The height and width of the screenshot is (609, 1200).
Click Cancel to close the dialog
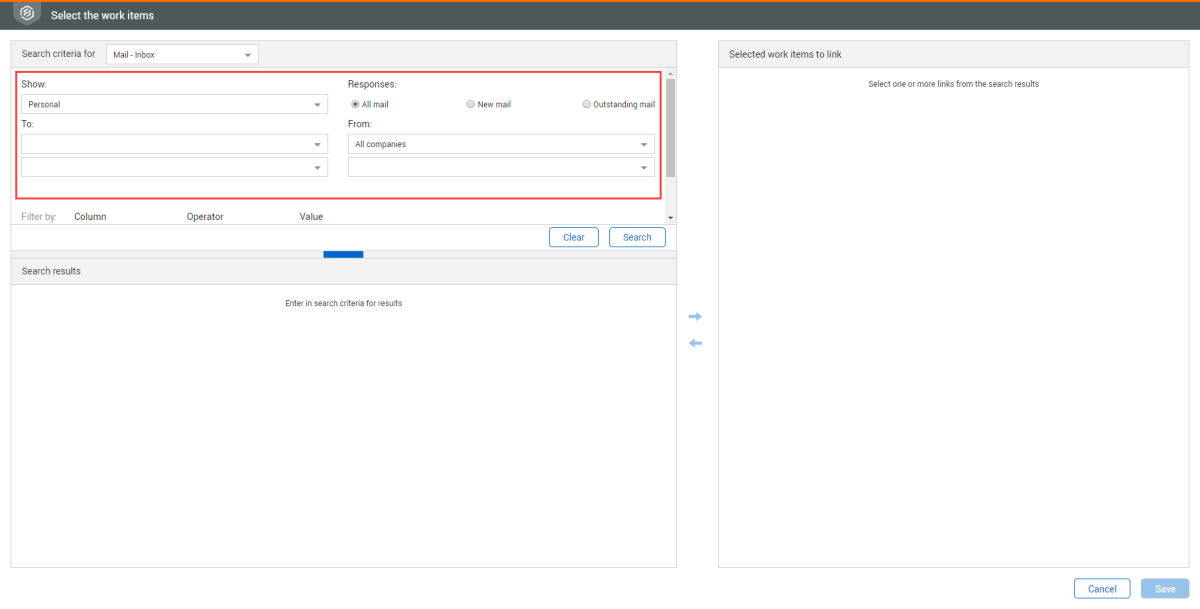[x=1101, y=589]
